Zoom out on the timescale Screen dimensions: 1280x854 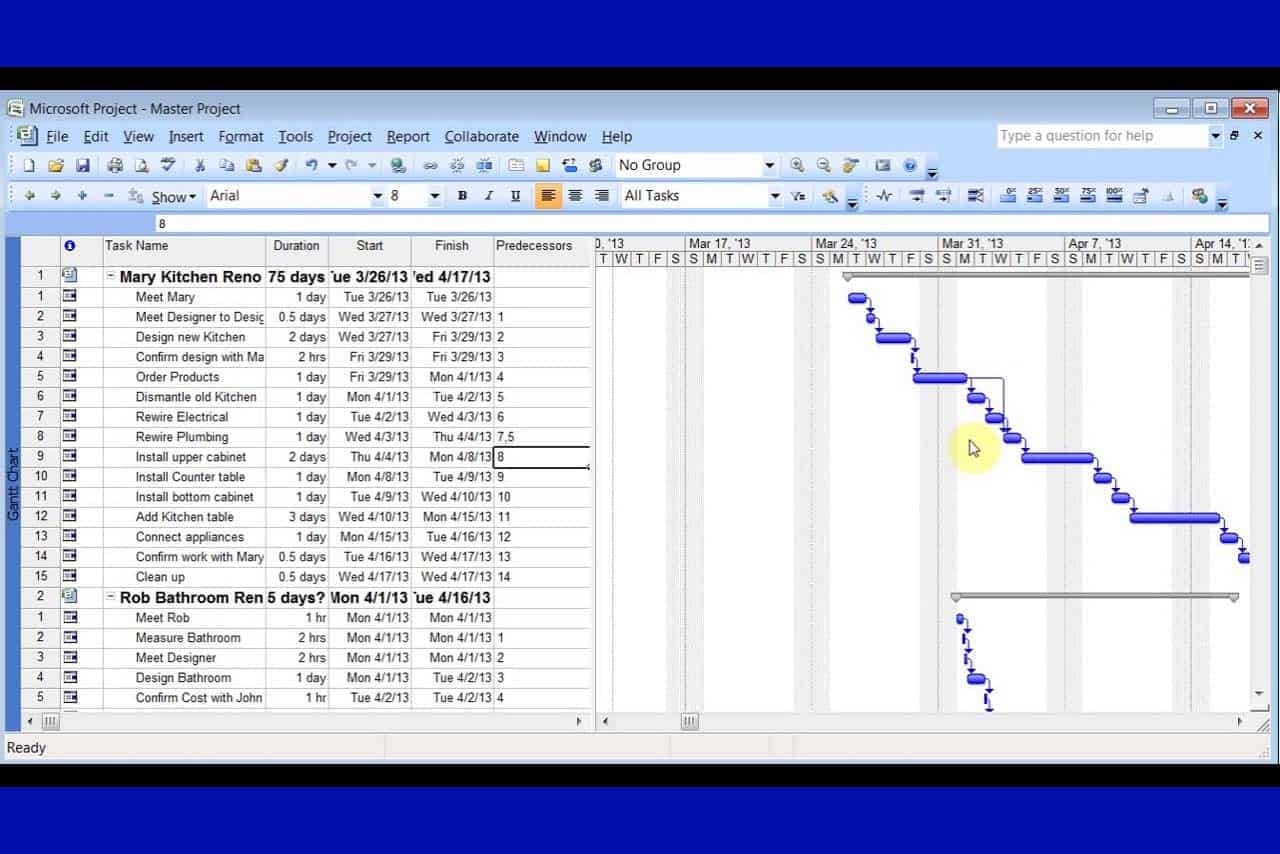click(824, 166)
